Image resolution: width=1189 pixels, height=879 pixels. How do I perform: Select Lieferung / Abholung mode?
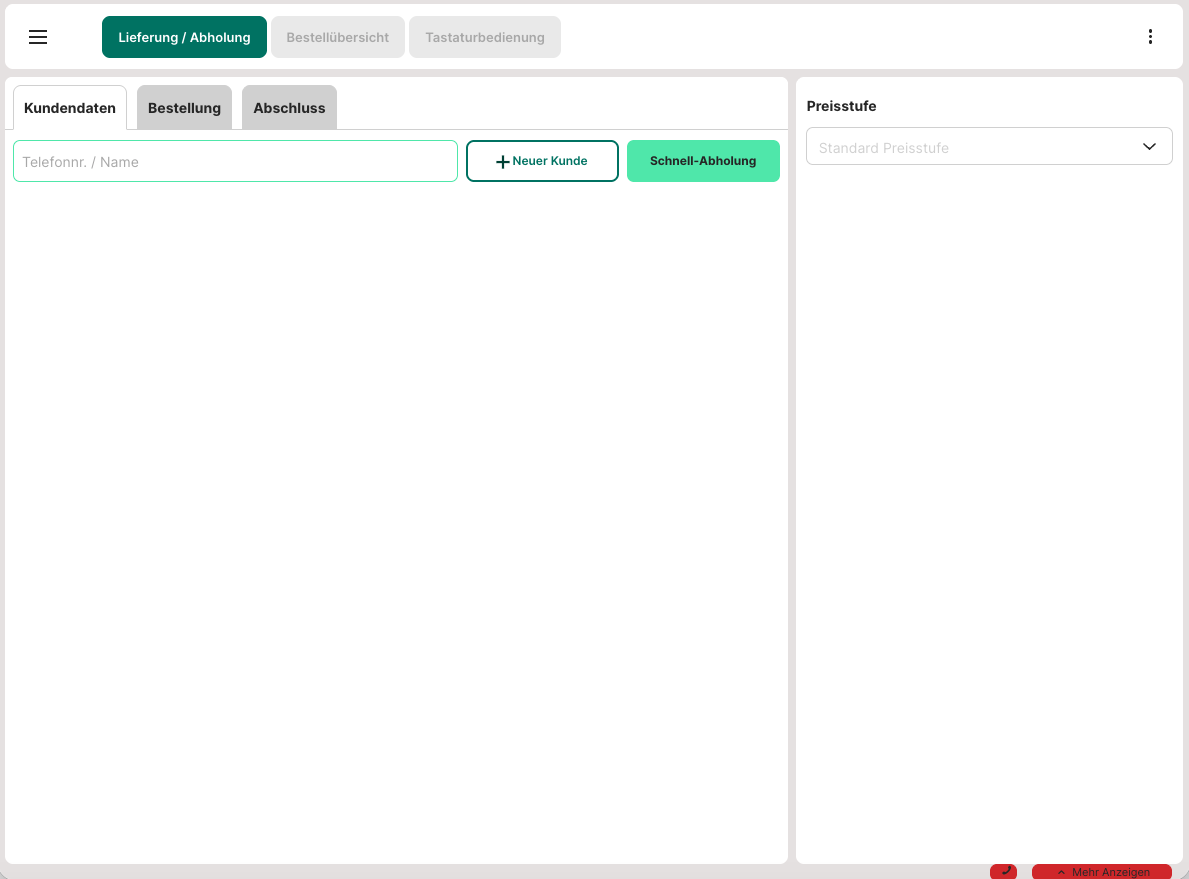tap(184, 37)
